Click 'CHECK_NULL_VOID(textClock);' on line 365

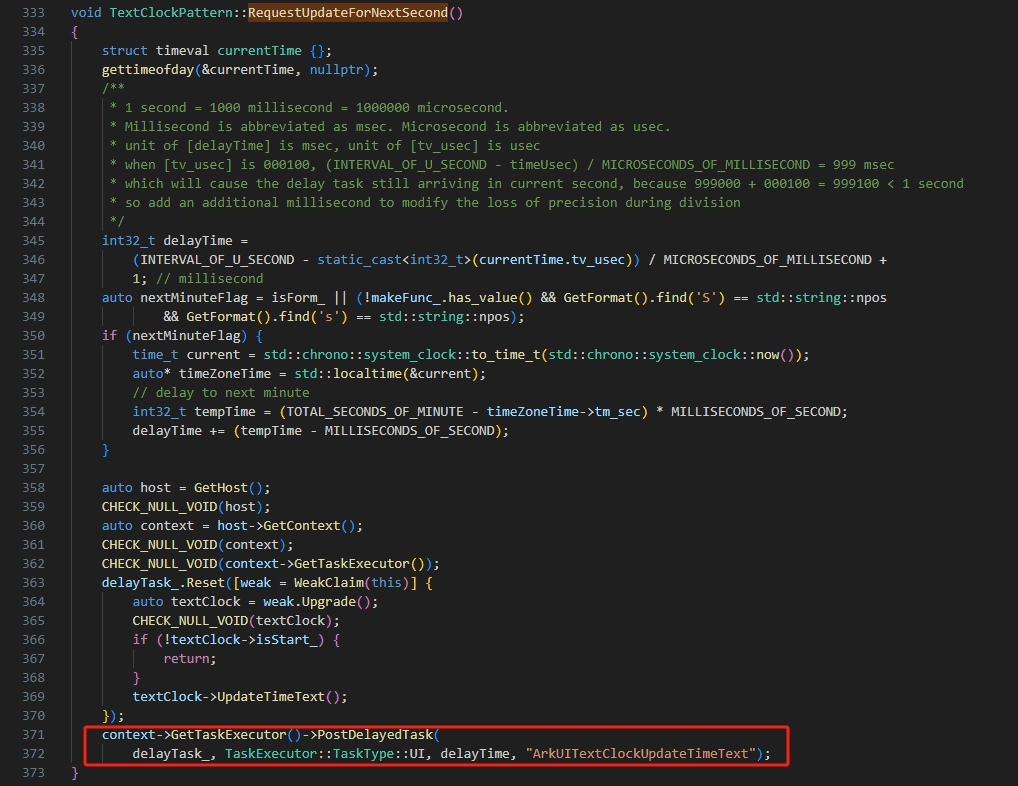coord(236,620)
